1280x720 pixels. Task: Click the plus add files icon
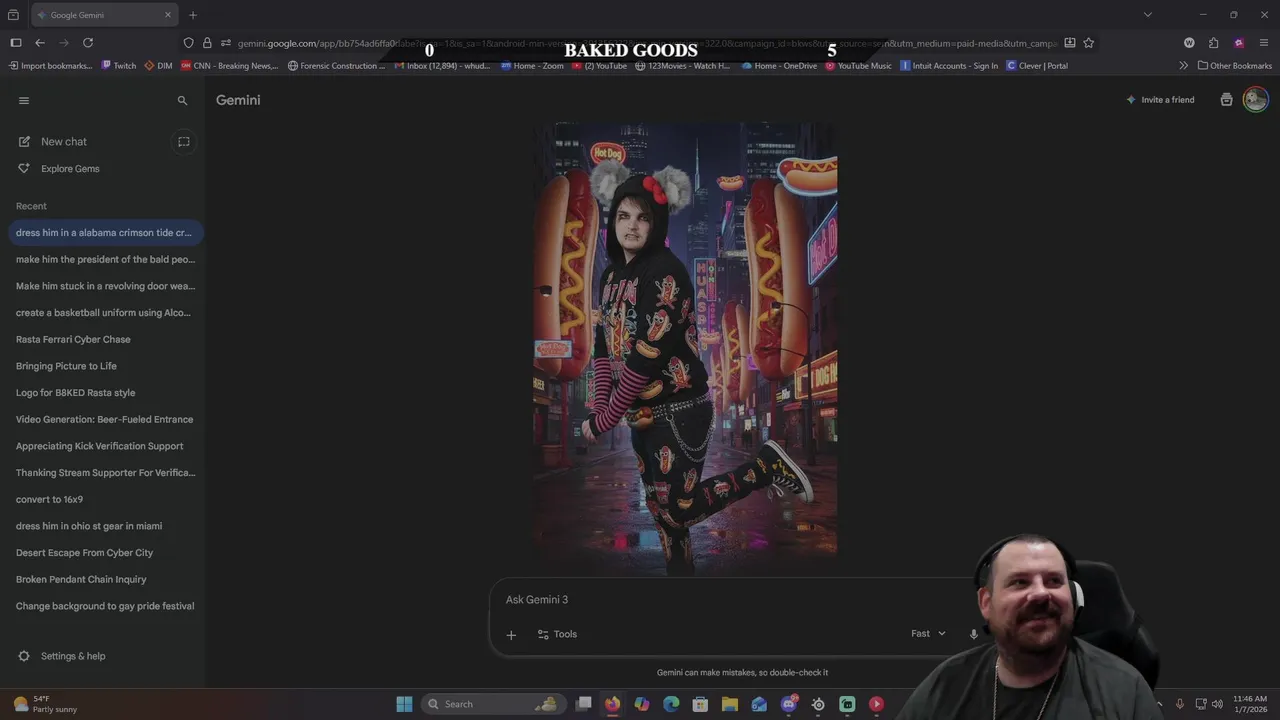pyautogui.click(x=511, y=635)
